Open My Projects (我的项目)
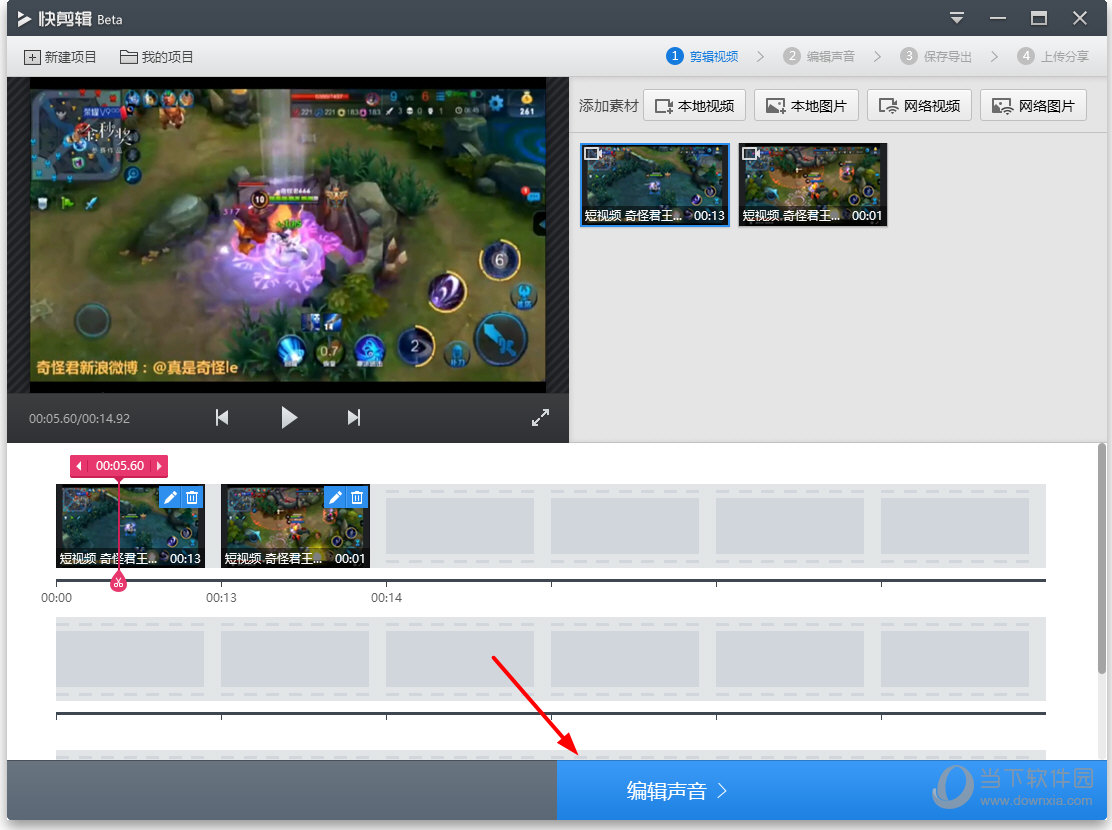The height and width of the screenshot is (830, 1112). [157, 57]
